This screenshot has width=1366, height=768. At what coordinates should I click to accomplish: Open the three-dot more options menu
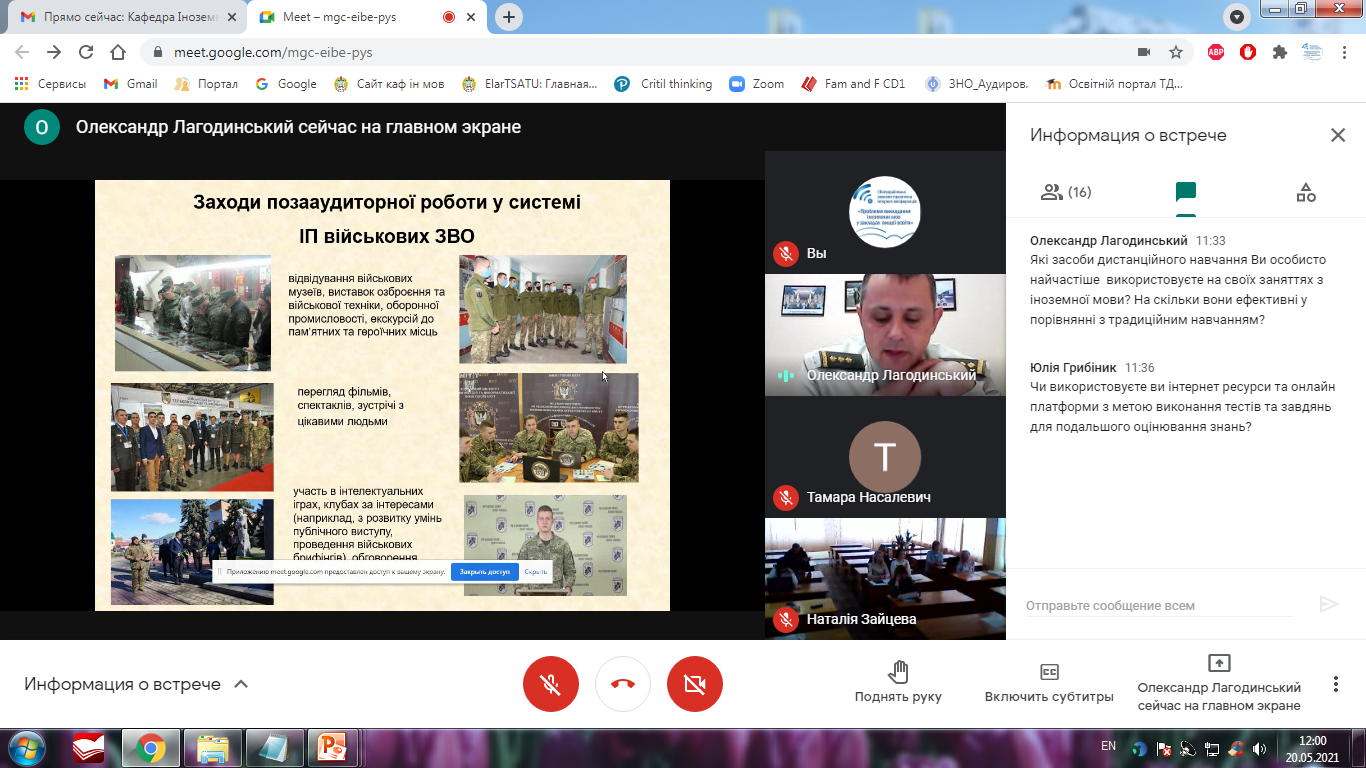coord(1335,684)
